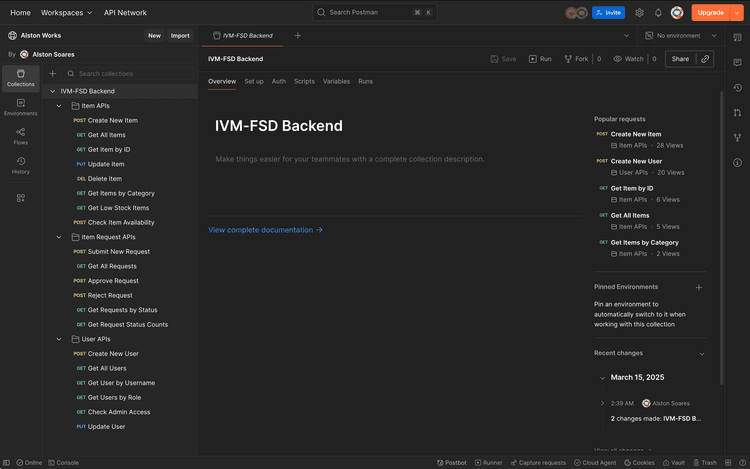Open the History sidebar panel
This screenshot has height=469, width=750.
click(20, 164)
